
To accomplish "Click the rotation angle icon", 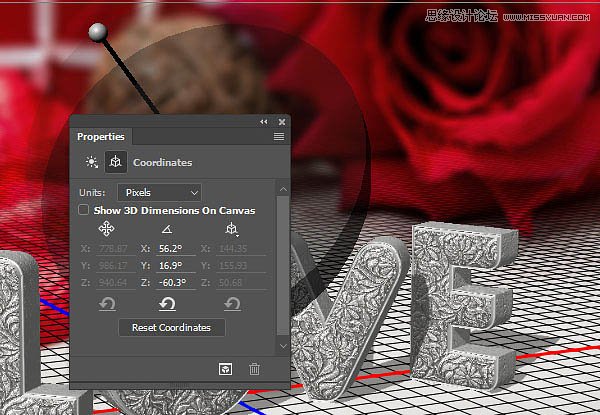I will tap(167, 229).
